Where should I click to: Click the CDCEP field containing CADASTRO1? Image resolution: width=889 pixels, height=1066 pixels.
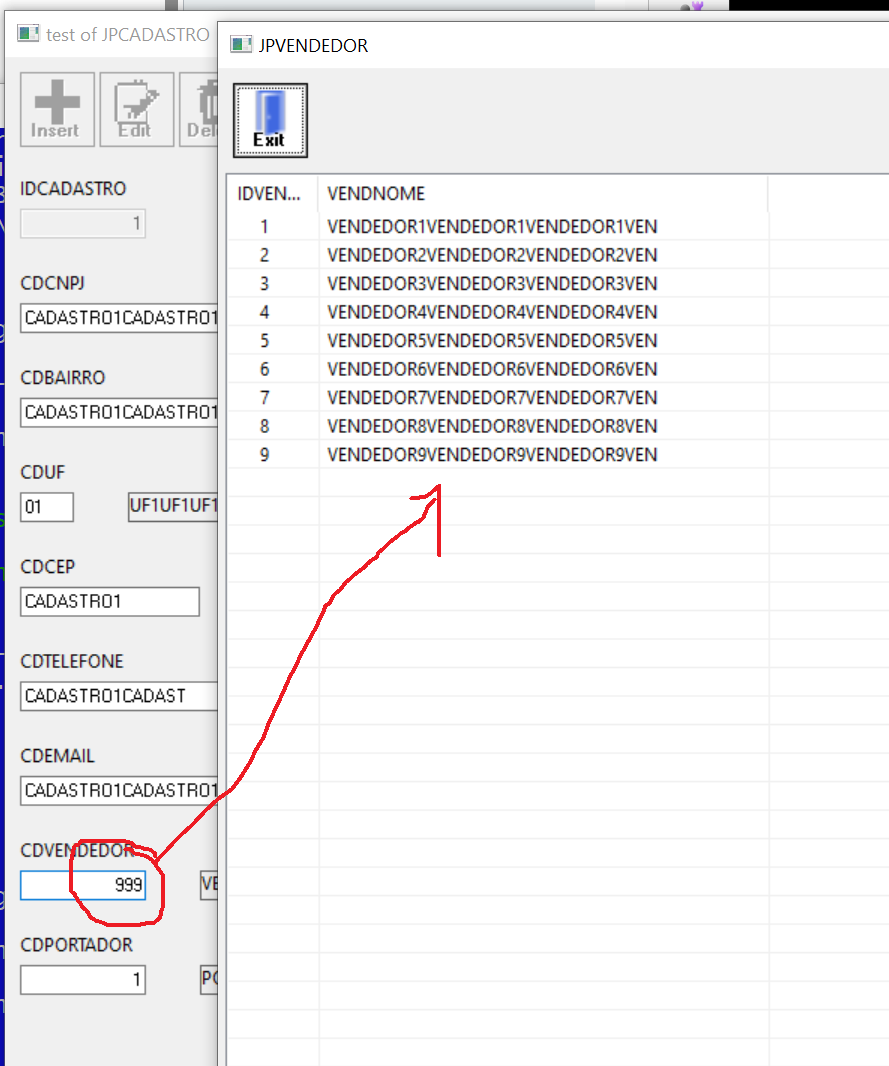[110, 602]
